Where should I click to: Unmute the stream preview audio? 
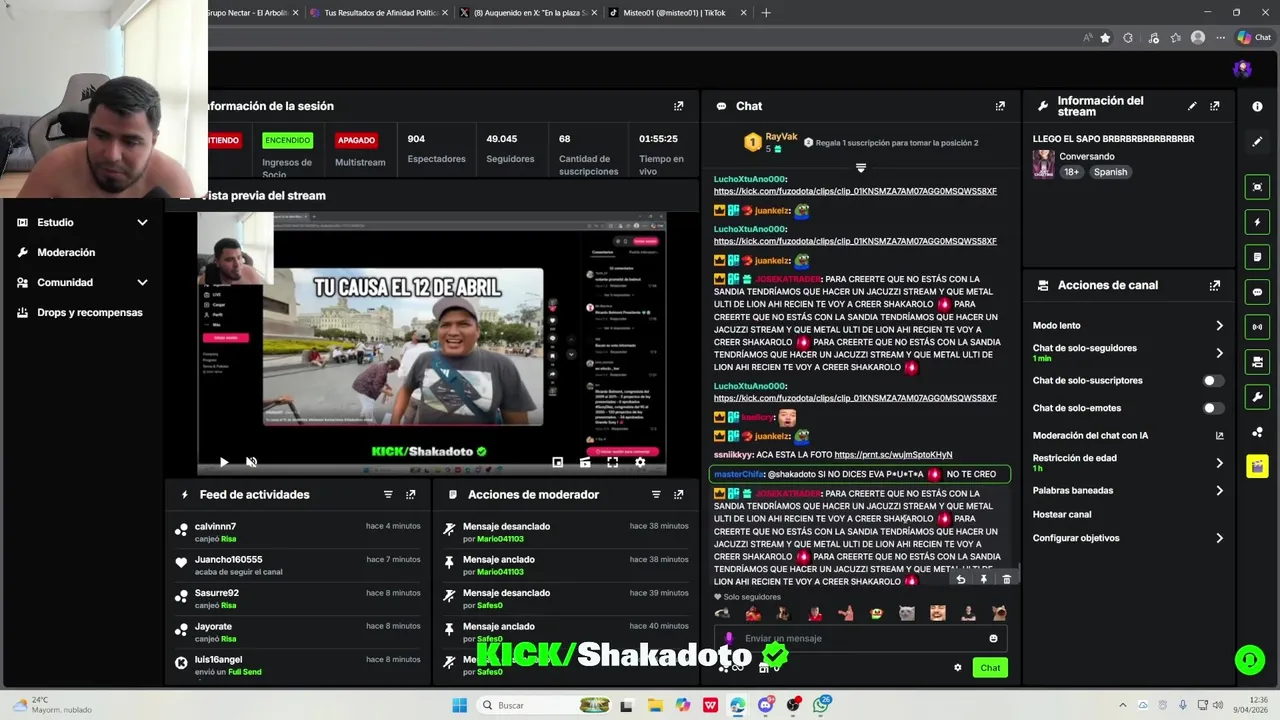(252, 462)
